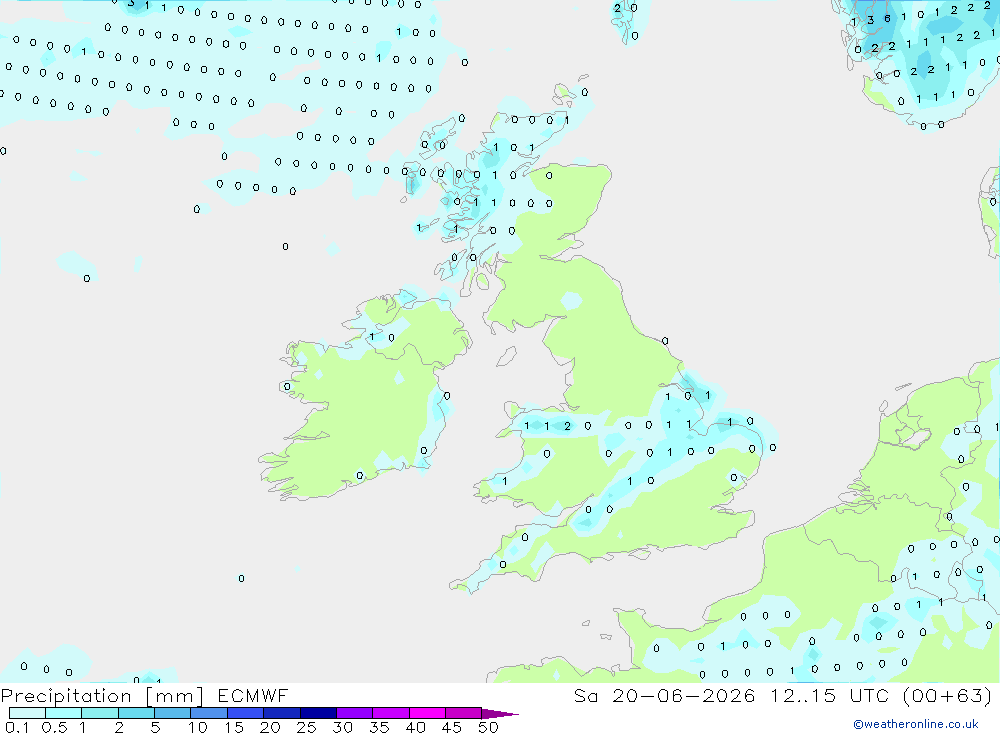Image resolution: width=1000 pixels, height=733 pixels.
Task: Pick the 30–35 mm purple legend swatch
Action: point(355,713)
